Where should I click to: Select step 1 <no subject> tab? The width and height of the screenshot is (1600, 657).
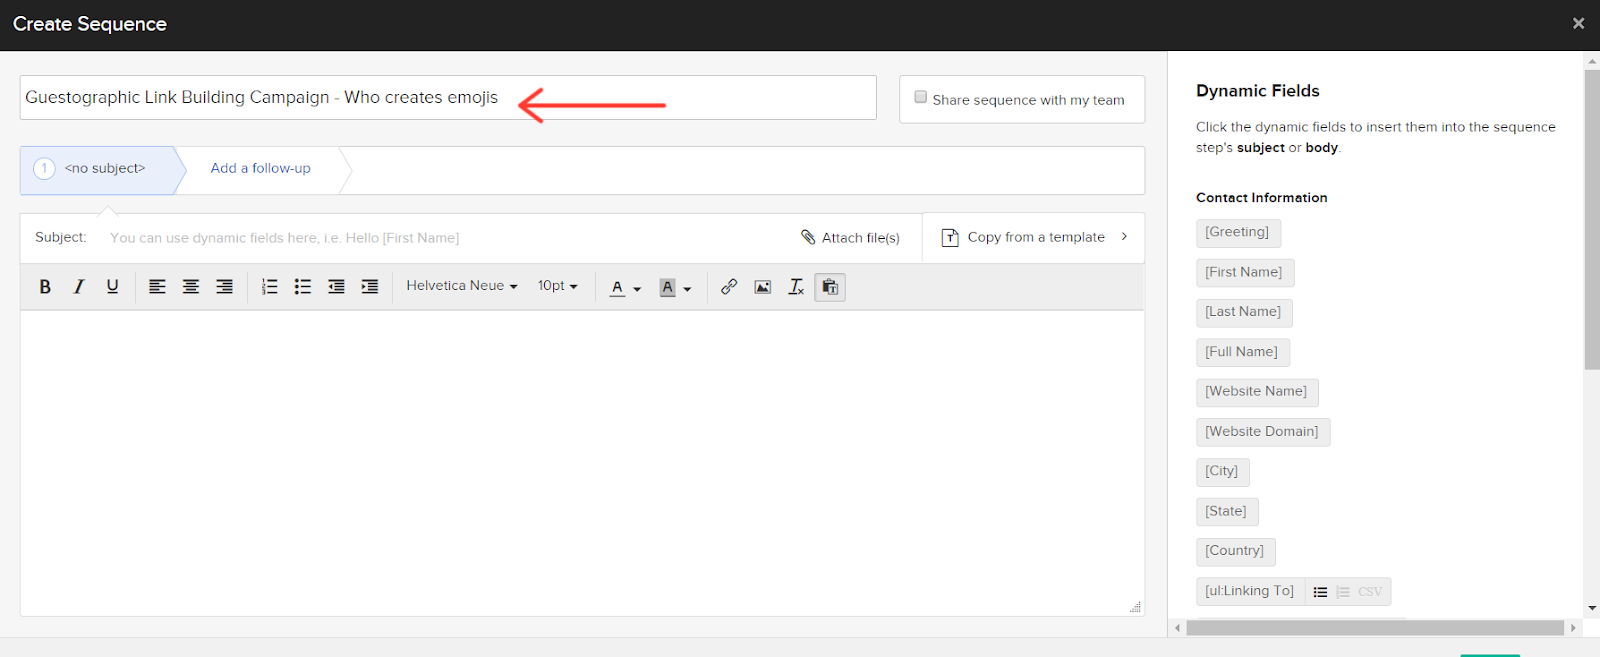pos(98,169)
